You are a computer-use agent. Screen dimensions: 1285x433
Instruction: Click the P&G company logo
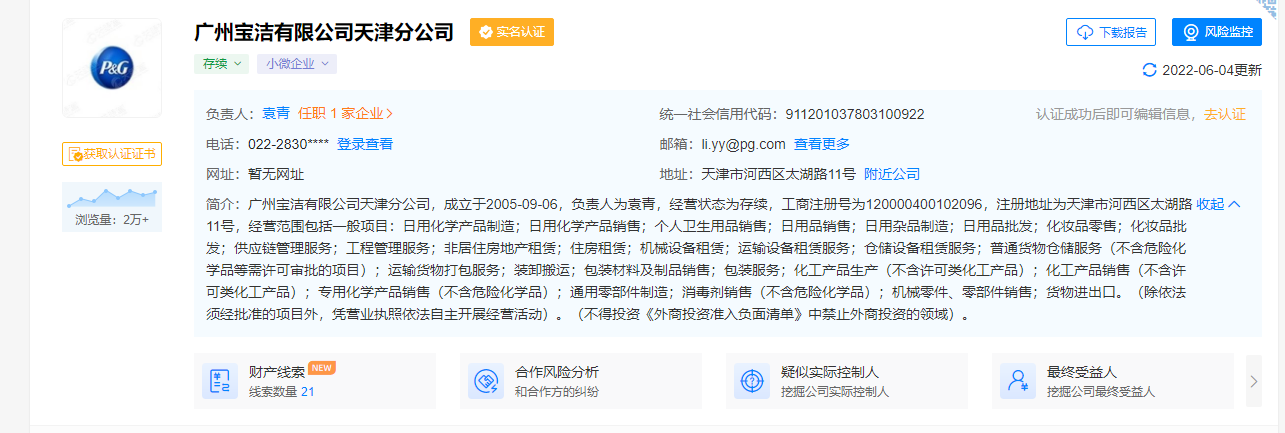tap(111, 68)
